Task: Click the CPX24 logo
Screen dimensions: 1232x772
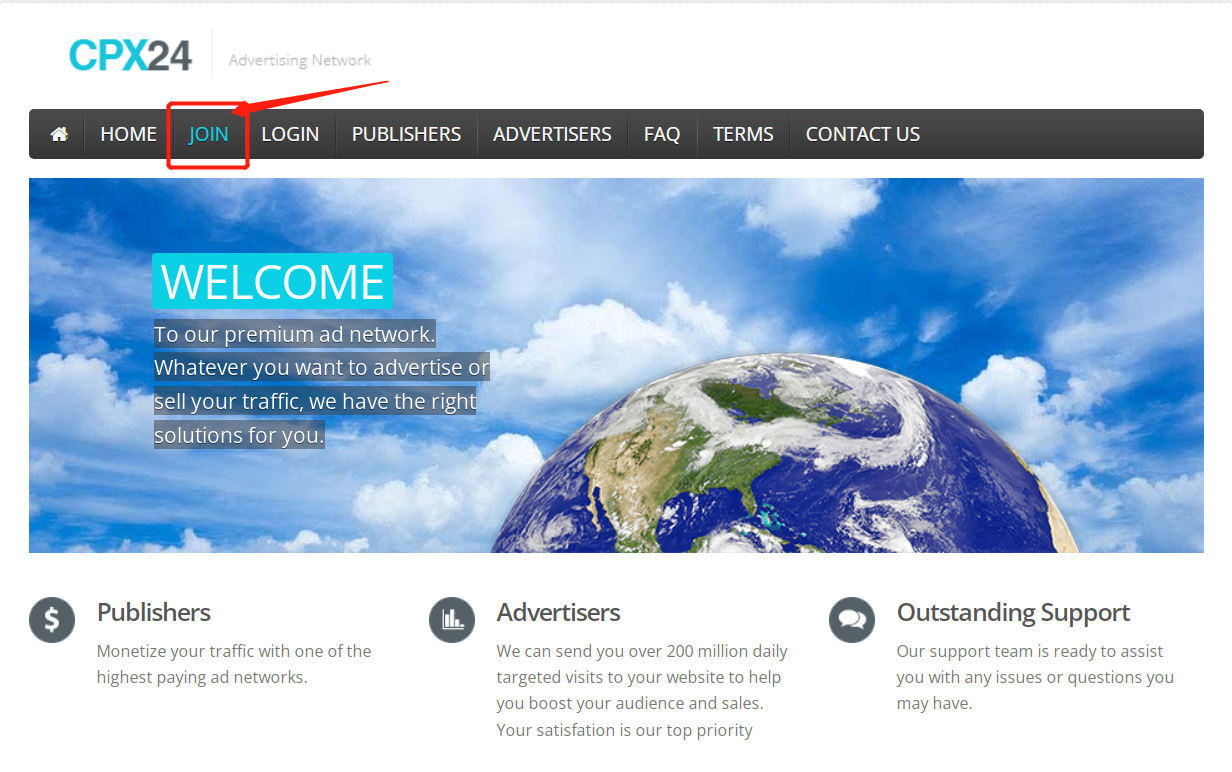Action: pyautogui.click(x=130, y=55)
